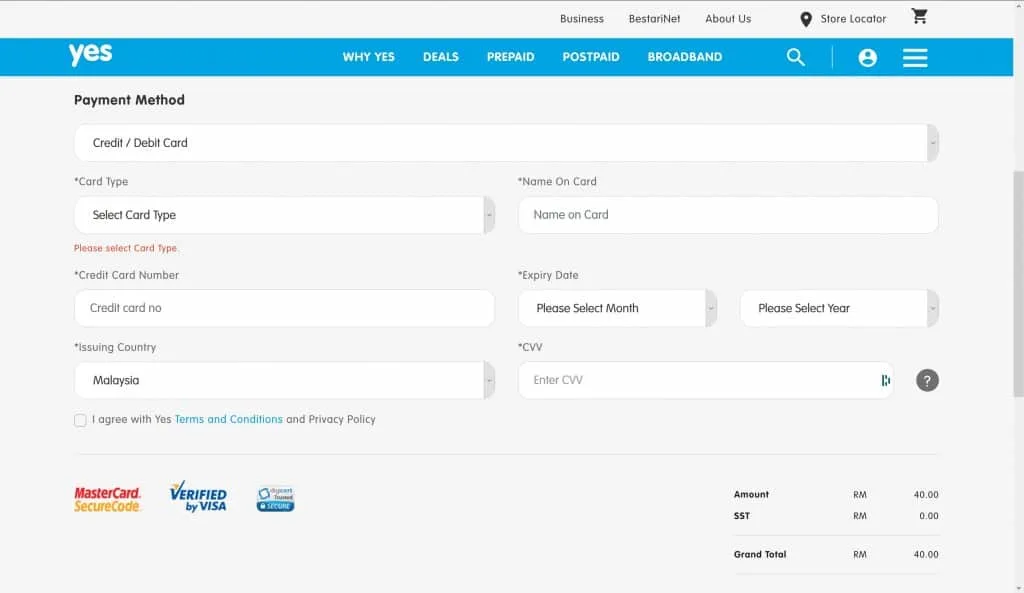Focus the Name on Card field
The image size is (1024, 593).
[x=727, y=215]
